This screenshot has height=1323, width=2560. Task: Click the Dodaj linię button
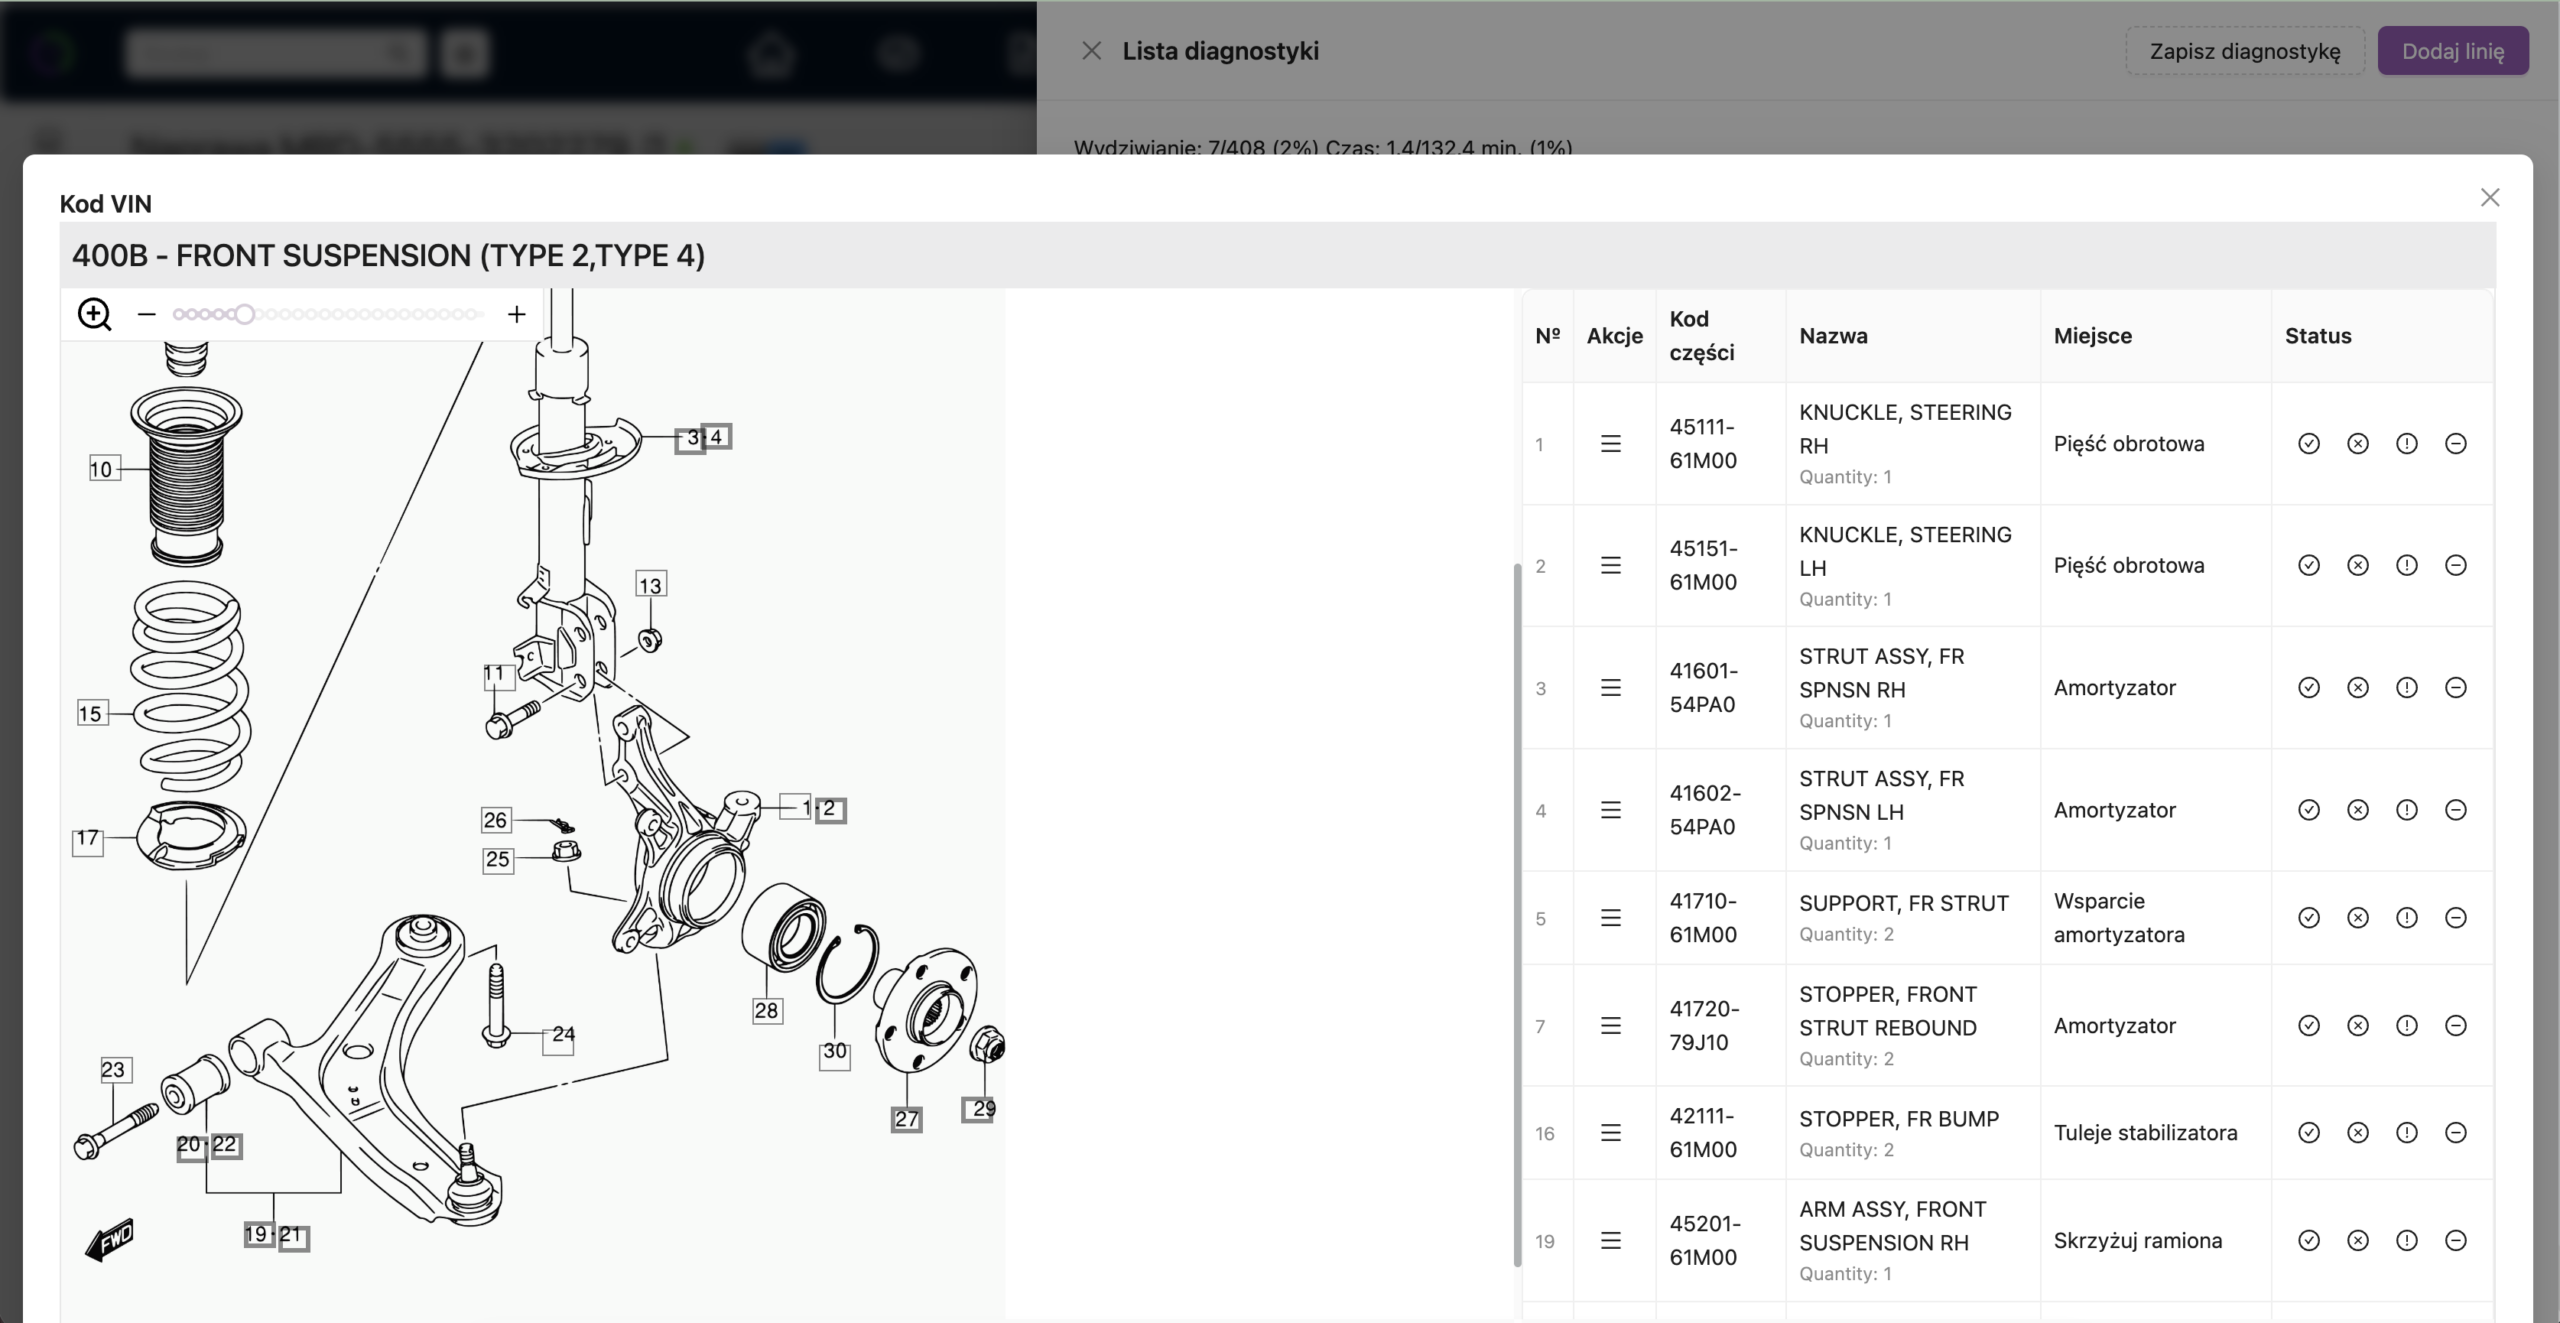point(2453,51)
